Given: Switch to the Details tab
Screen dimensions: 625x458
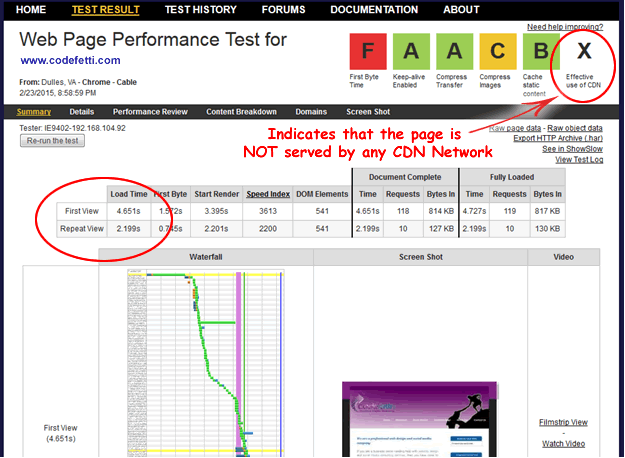Looking at the screenshot, I should click(x=82, y=112).
